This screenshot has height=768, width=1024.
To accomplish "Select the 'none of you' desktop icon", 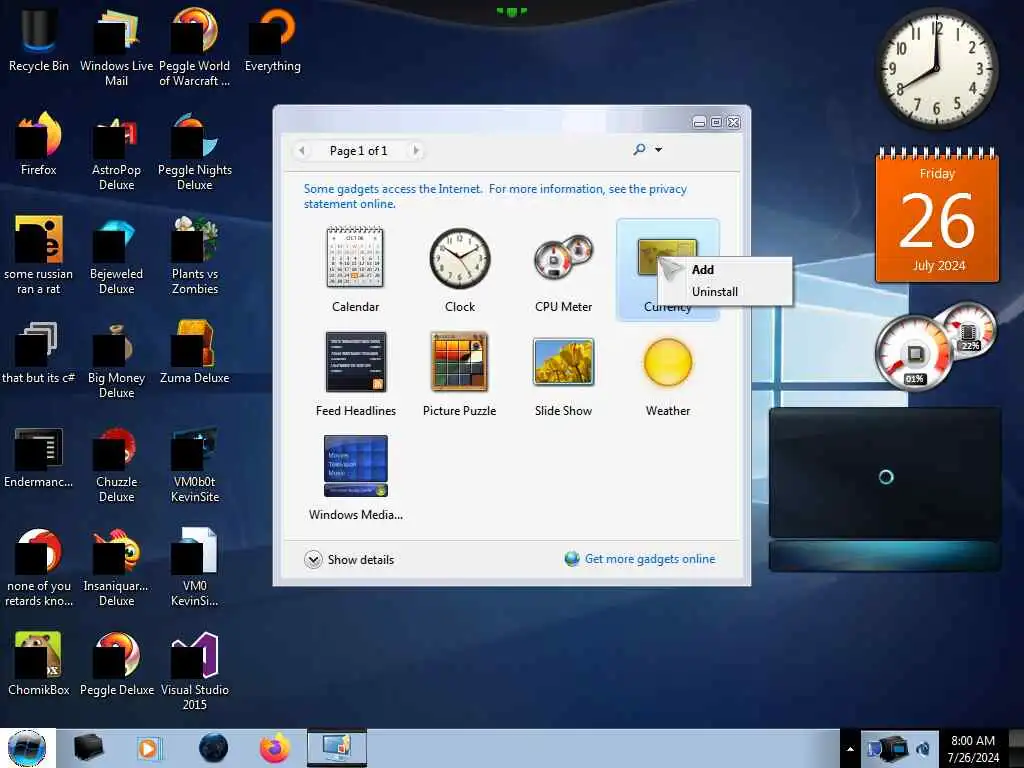I will click(39, 567).
